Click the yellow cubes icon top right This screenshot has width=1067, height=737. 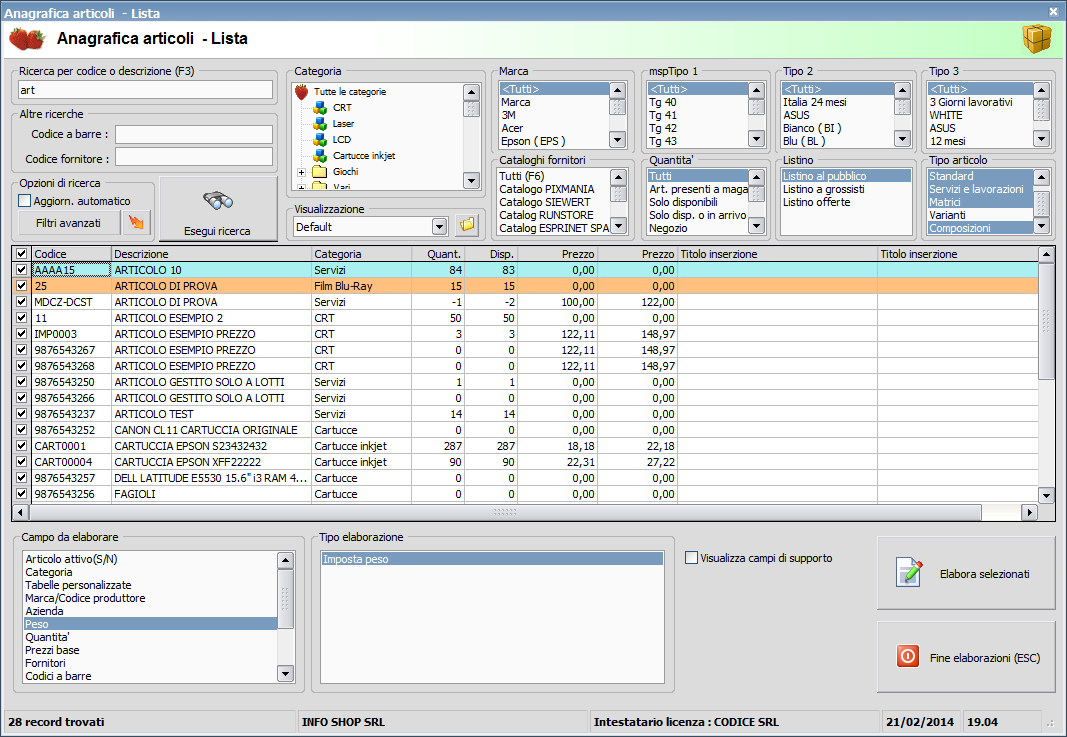(x=1036, y=39)
